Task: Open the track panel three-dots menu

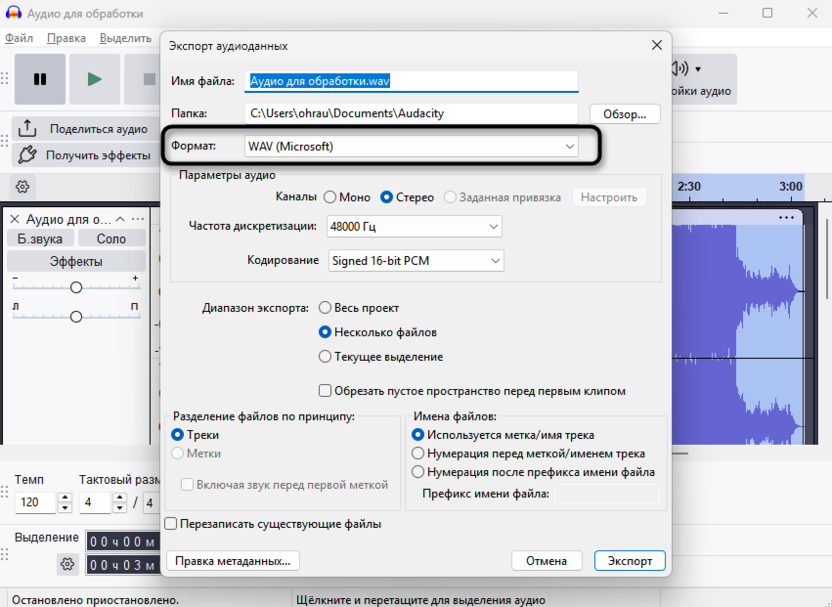Action: click(137, 219)
